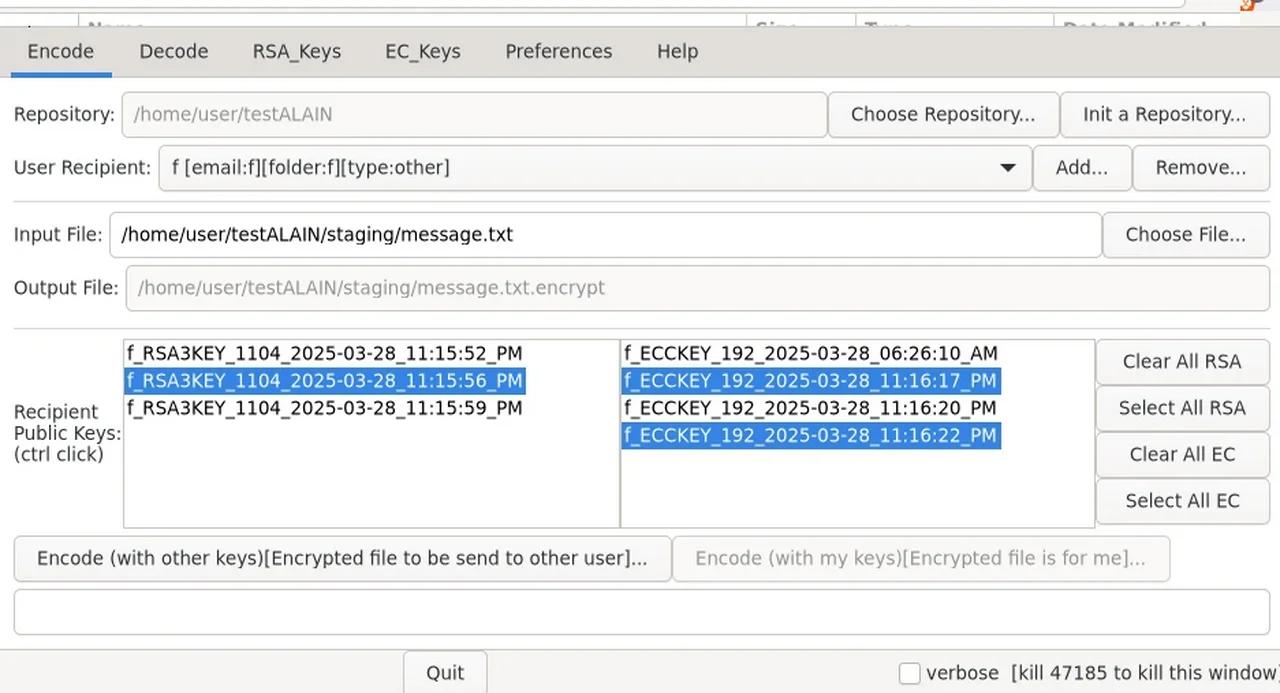Click the Select All RSA button

1182,408
